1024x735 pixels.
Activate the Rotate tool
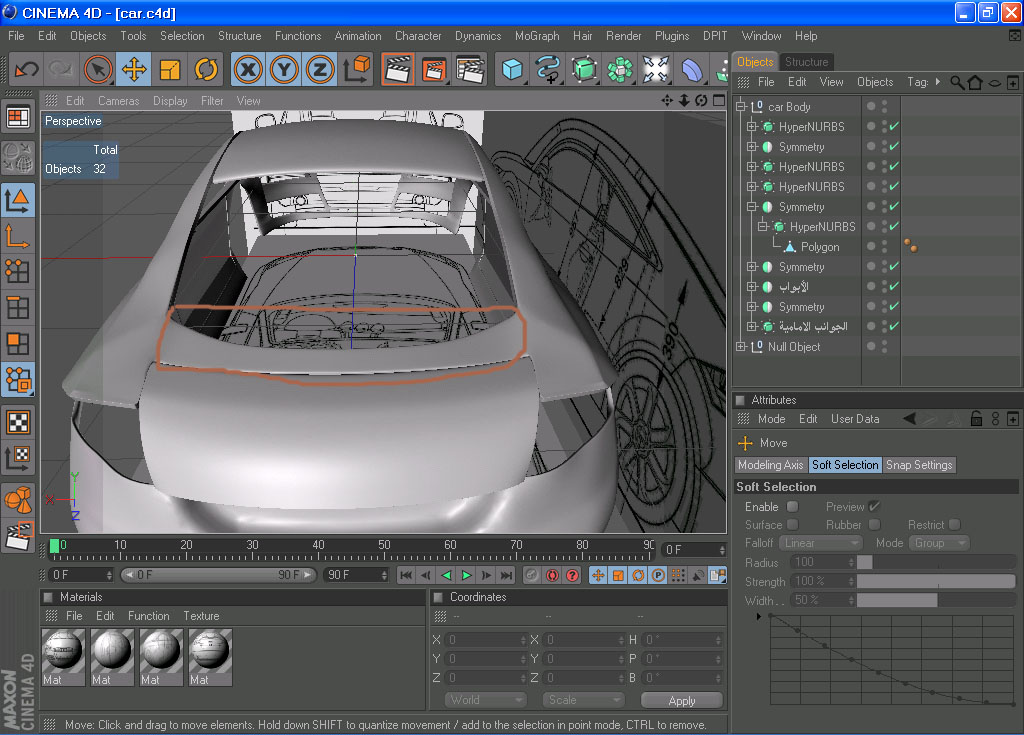click(206, 69)
